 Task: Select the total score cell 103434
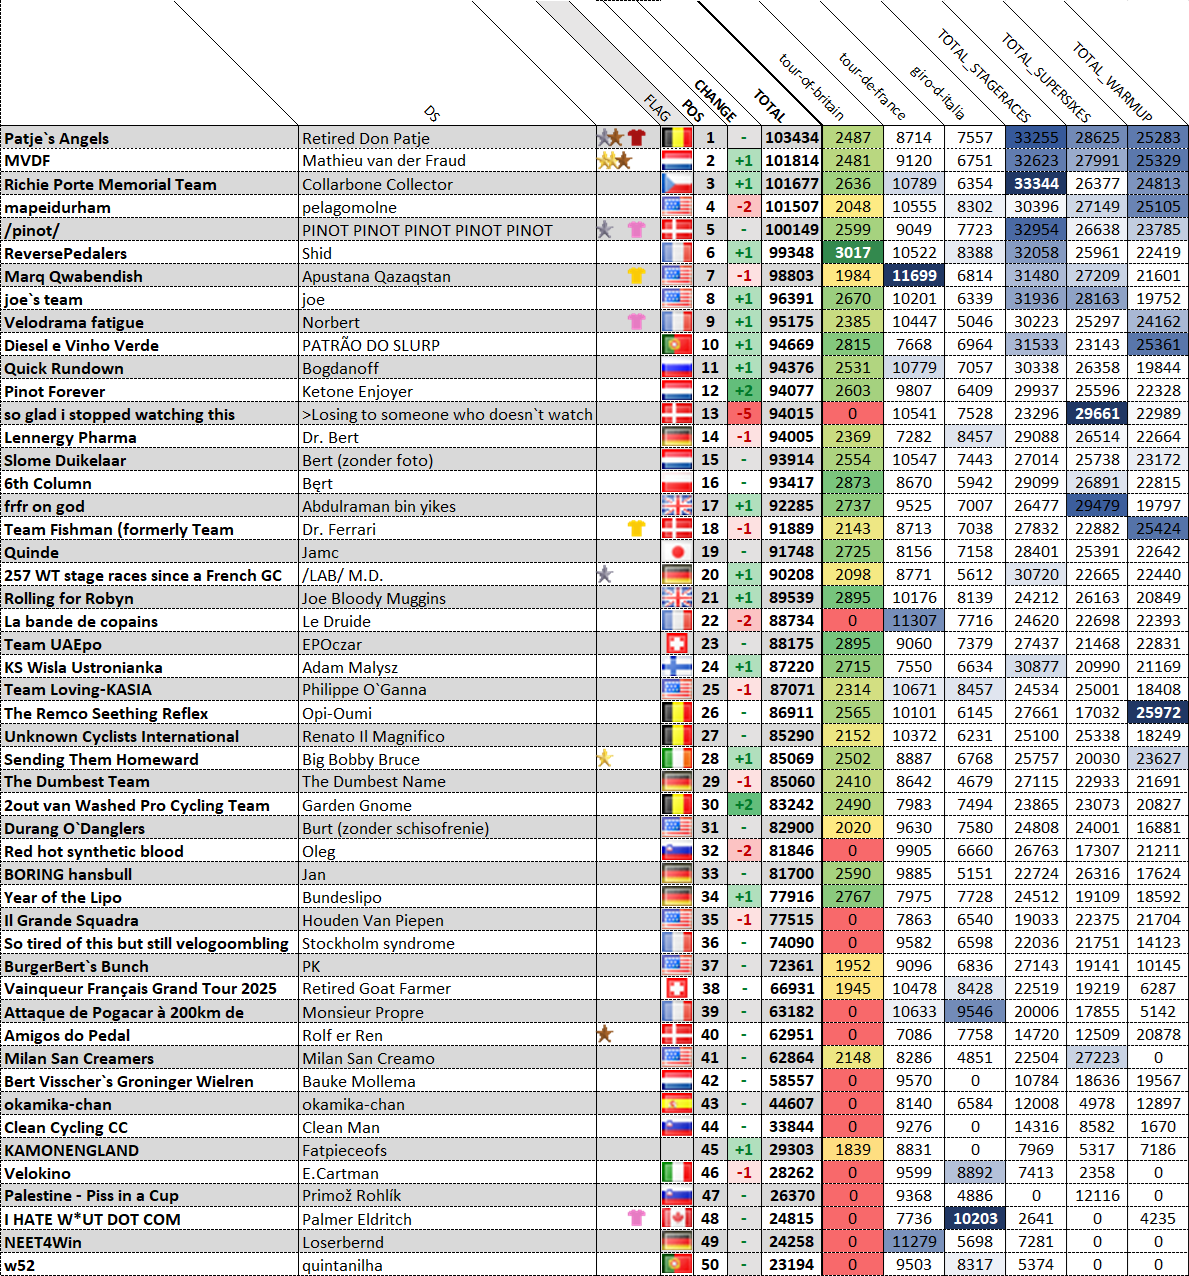(x=791, y=138)
